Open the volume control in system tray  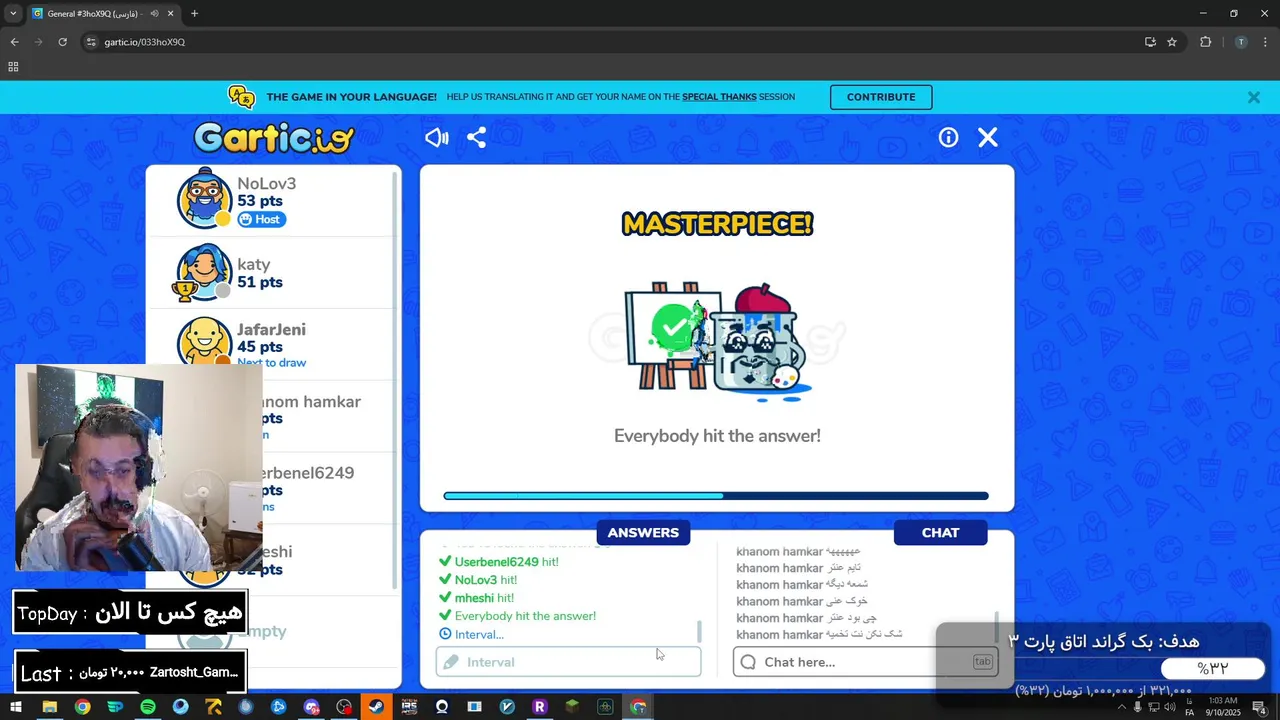coord(1170,707)
